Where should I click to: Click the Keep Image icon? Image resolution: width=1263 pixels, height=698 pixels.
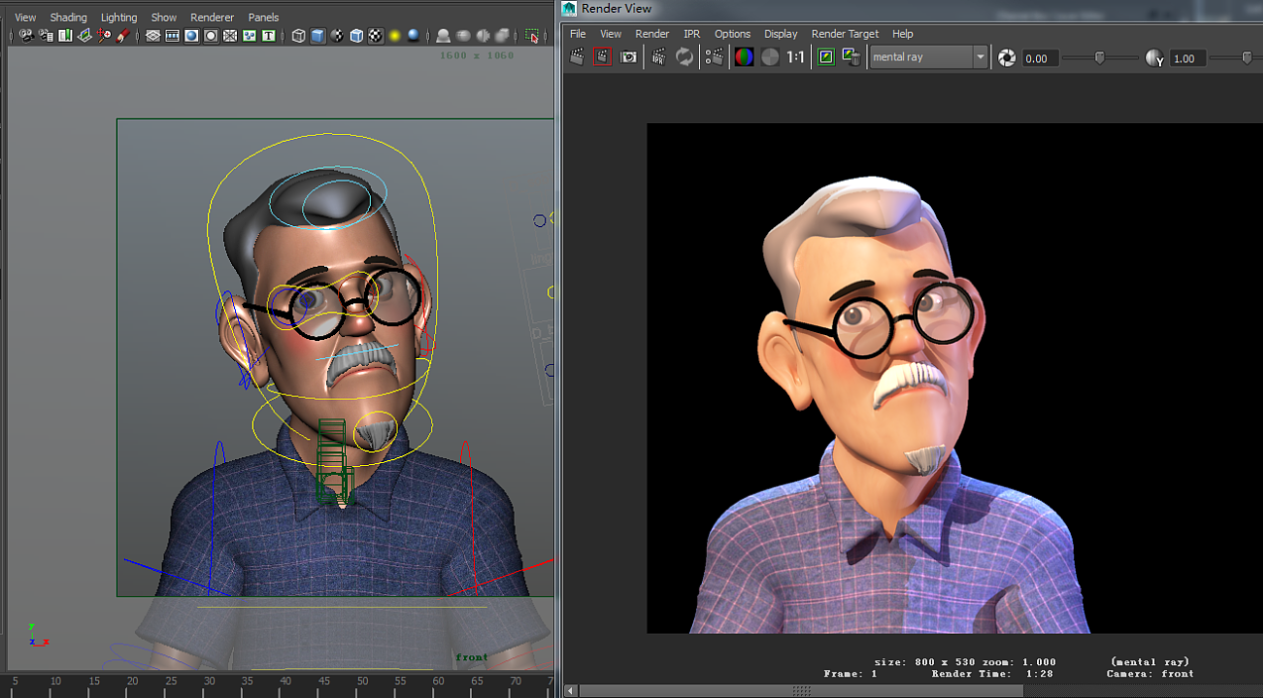coord(826,57)
